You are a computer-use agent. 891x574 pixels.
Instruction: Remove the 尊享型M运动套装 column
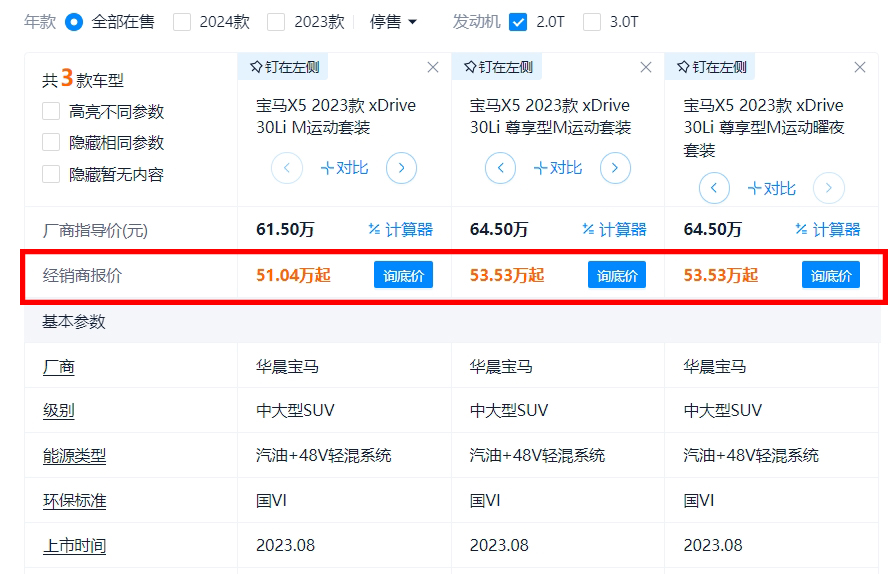pos(646,68)
